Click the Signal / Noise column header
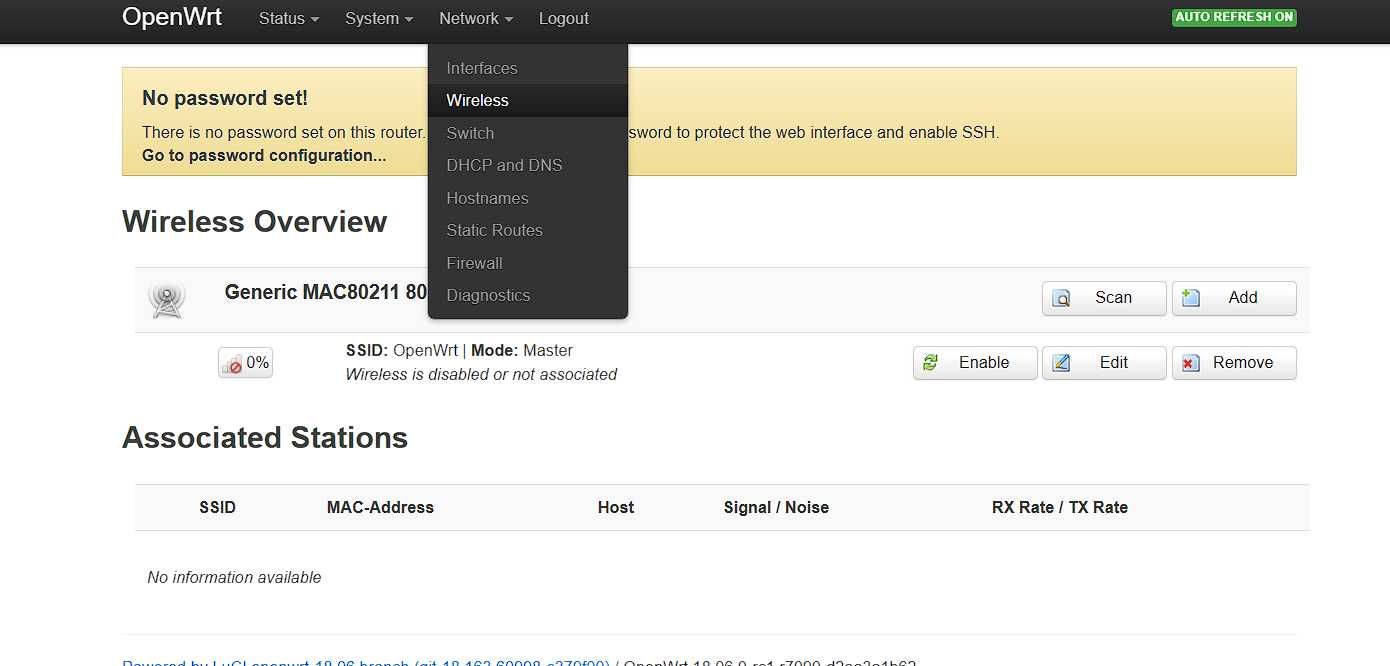 pos(776,507)
